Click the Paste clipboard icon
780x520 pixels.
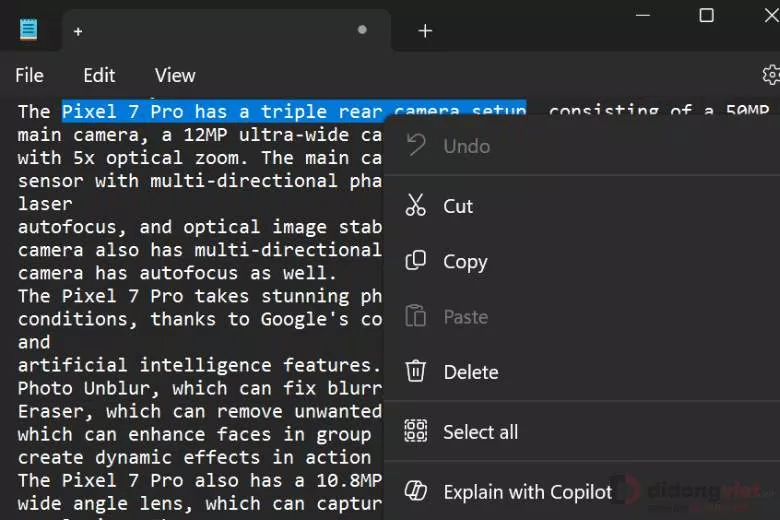click(415, 317)
